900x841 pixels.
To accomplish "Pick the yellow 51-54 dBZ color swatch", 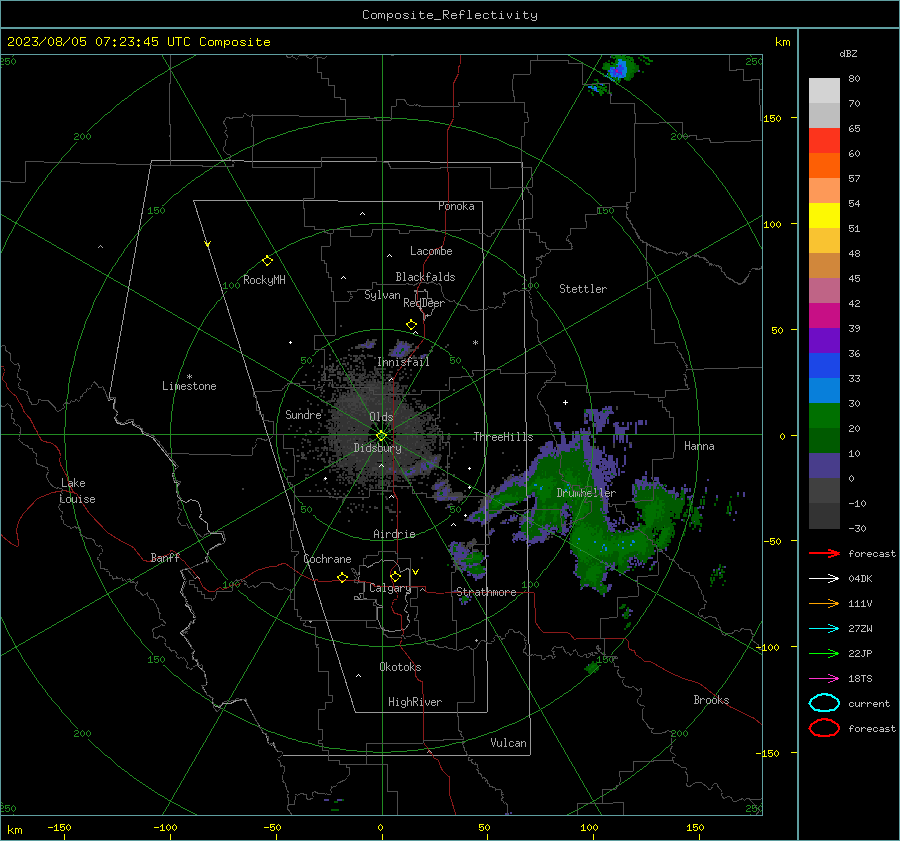I will pos(824,216).
